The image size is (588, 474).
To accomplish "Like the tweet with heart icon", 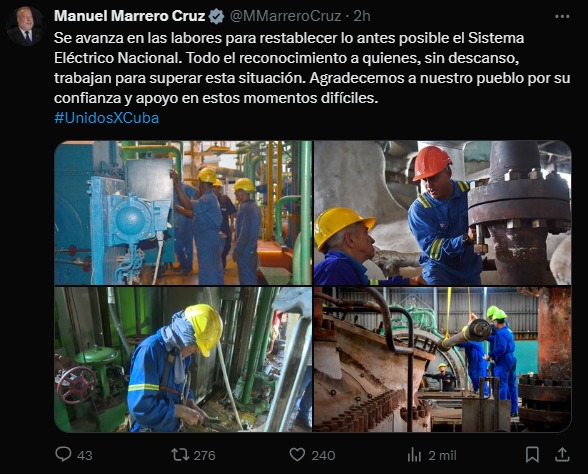I will [x=297, y=455].
